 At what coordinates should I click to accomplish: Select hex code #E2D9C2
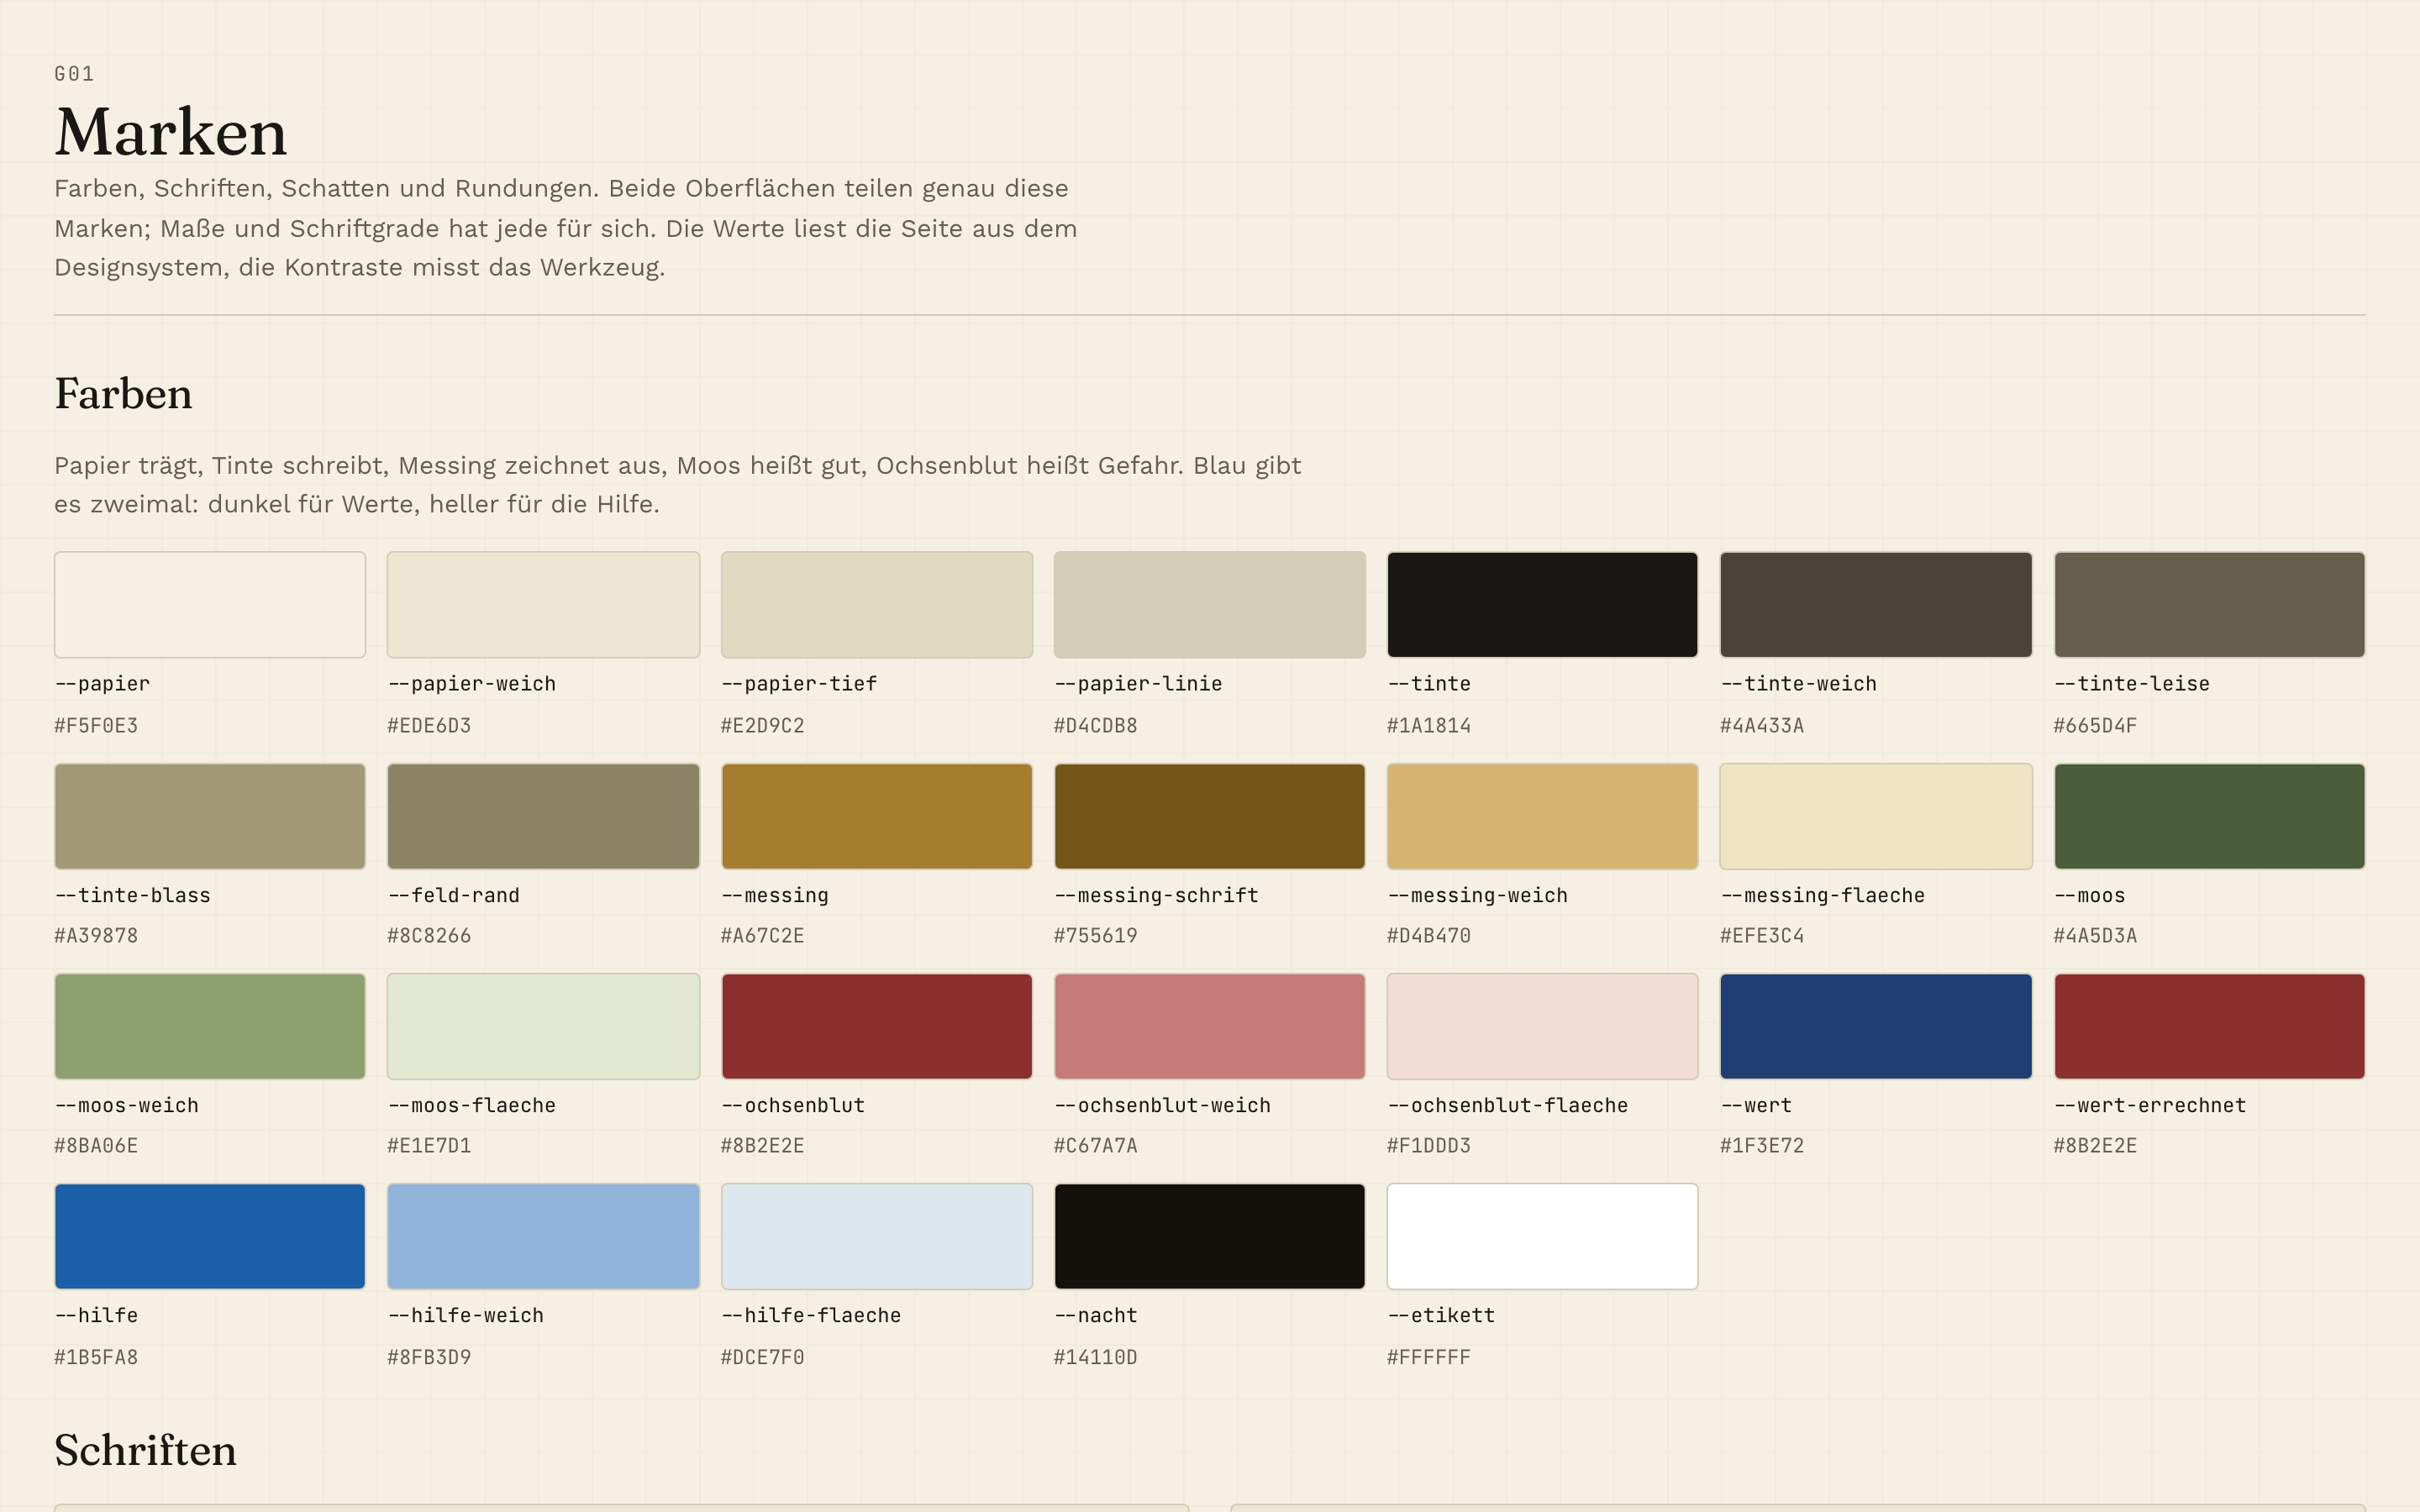click(763, 726)
